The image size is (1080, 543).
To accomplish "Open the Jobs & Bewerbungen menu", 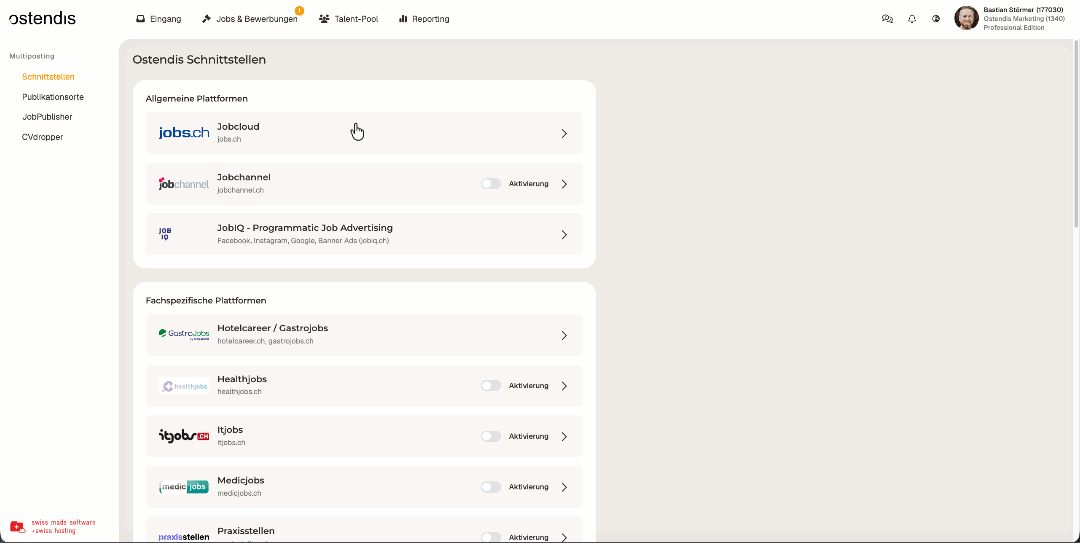I will (249, 19).
